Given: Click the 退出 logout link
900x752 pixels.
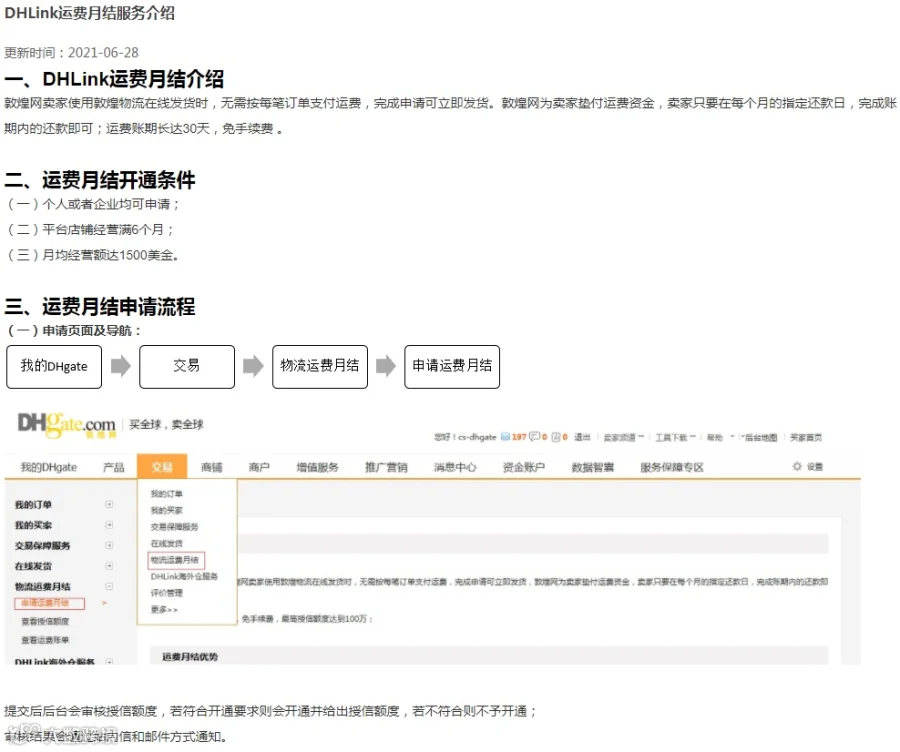Looking at the screenshot, I should [x=582, y=437].
